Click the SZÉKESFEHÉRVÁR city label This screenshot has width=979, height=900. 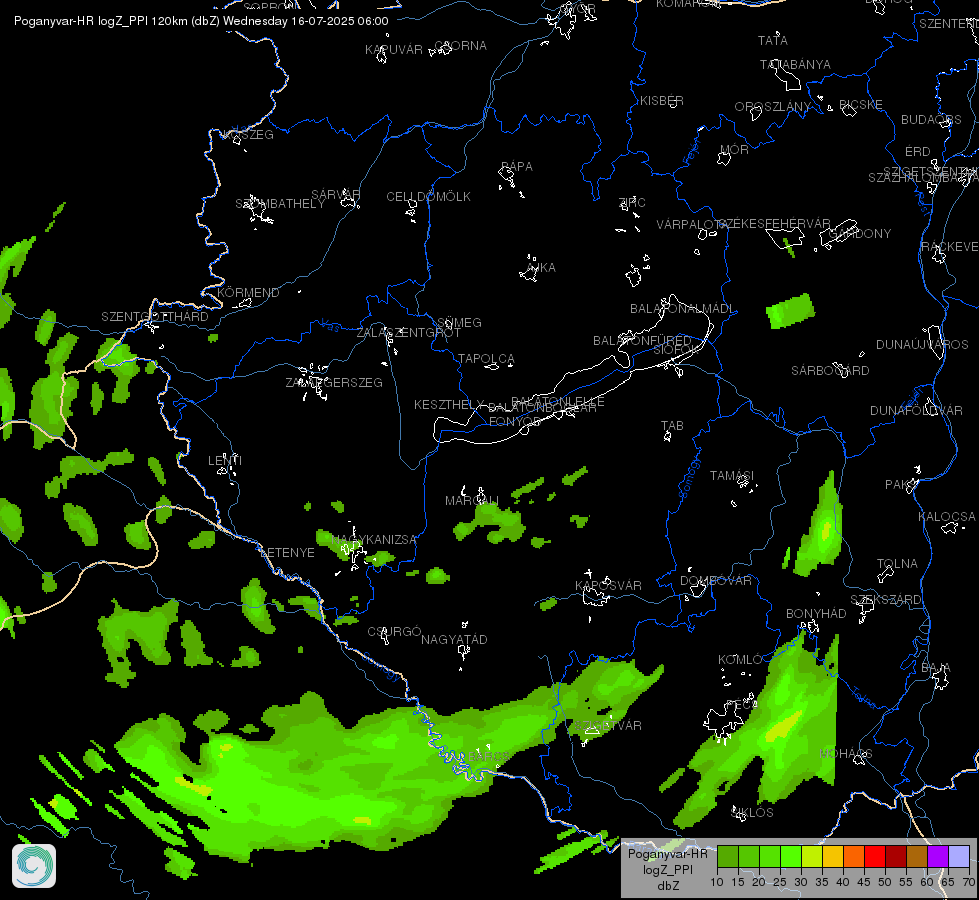(775, 223)
